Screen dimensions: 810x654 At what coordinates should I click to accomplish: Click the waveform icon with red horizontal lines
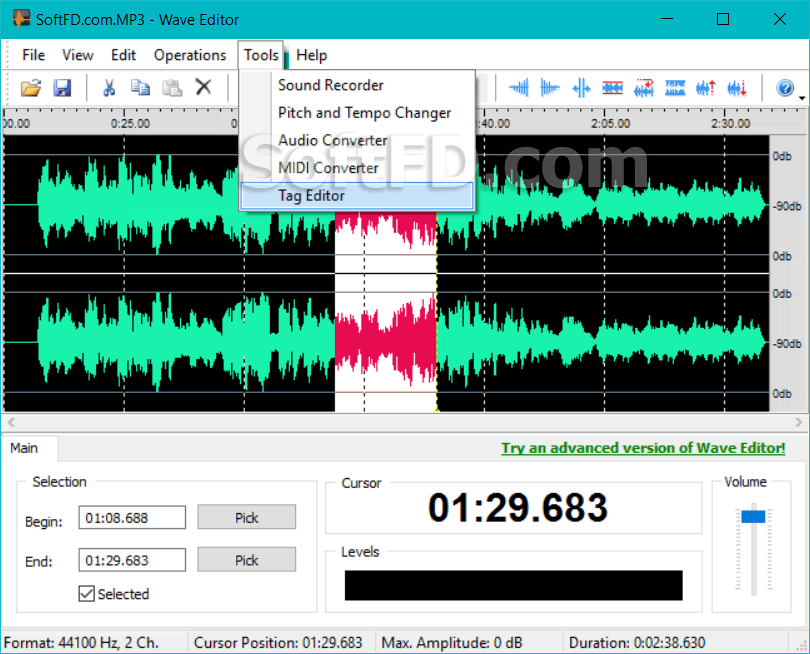613,88
